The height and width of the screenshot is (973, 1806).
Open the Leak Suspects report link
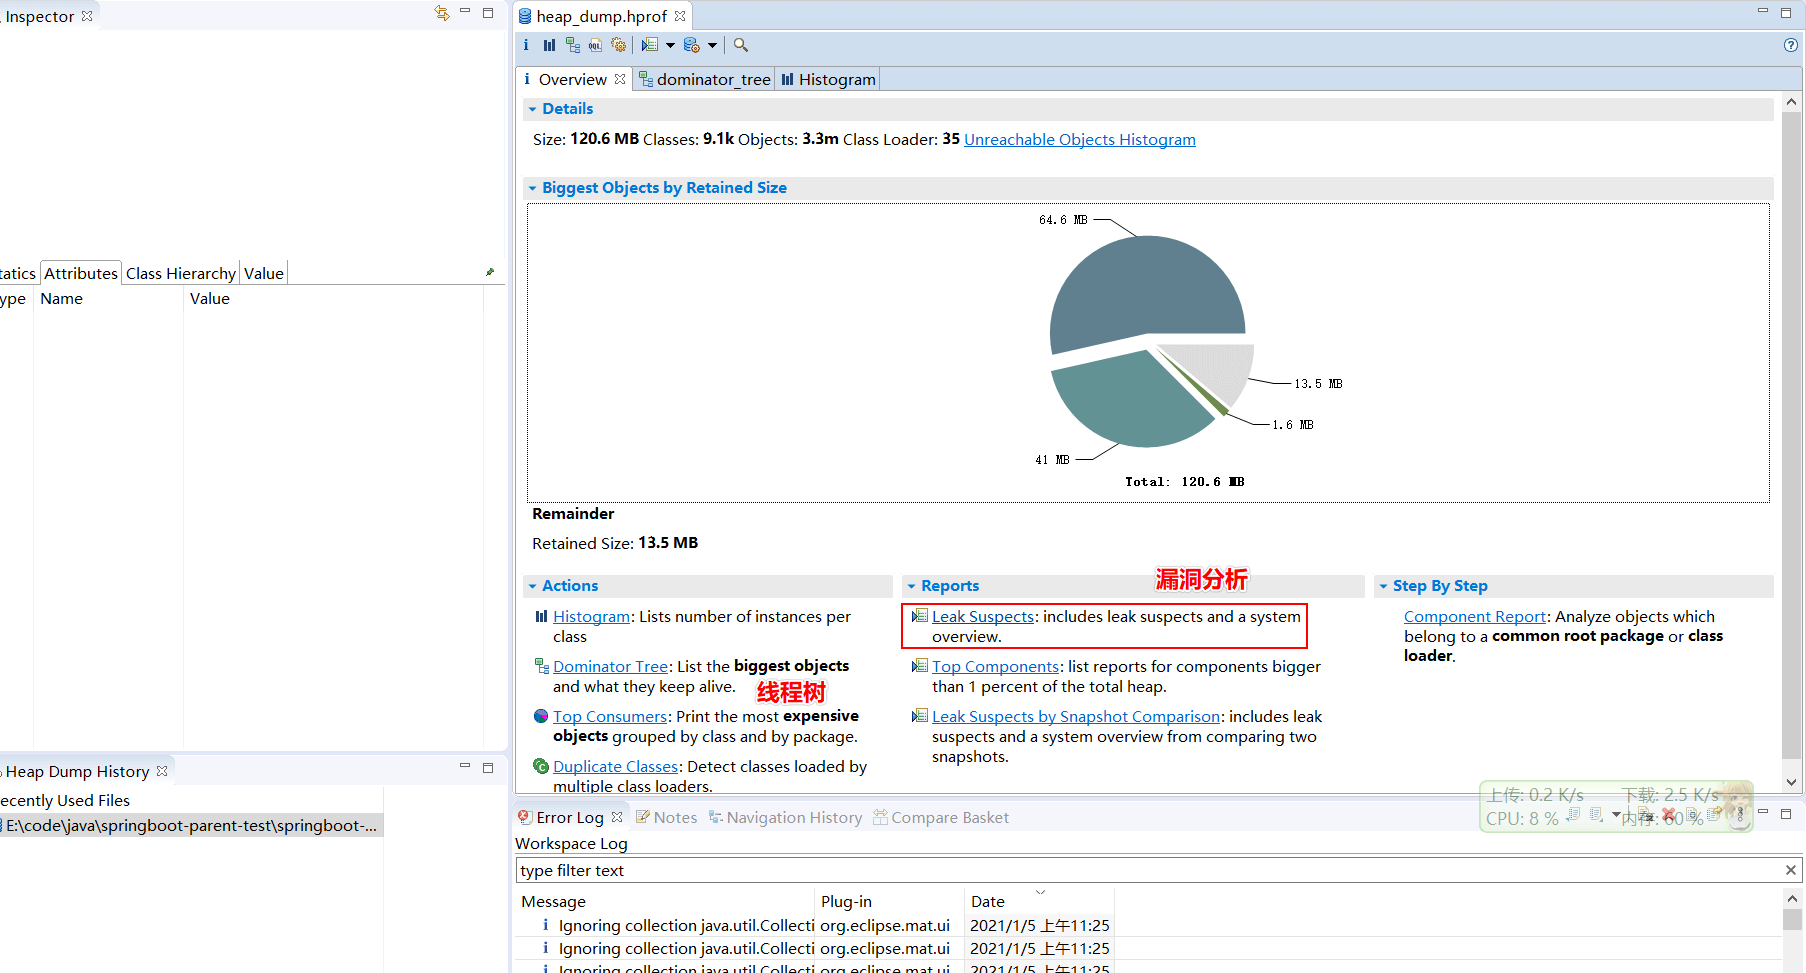(983, 617)
